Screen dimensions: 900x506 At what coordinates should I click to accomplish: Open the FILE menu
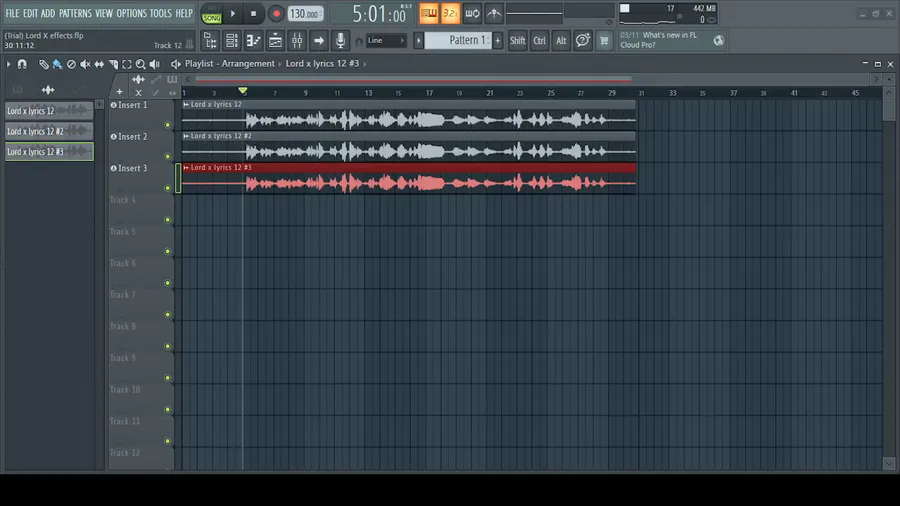coord(12,13)
